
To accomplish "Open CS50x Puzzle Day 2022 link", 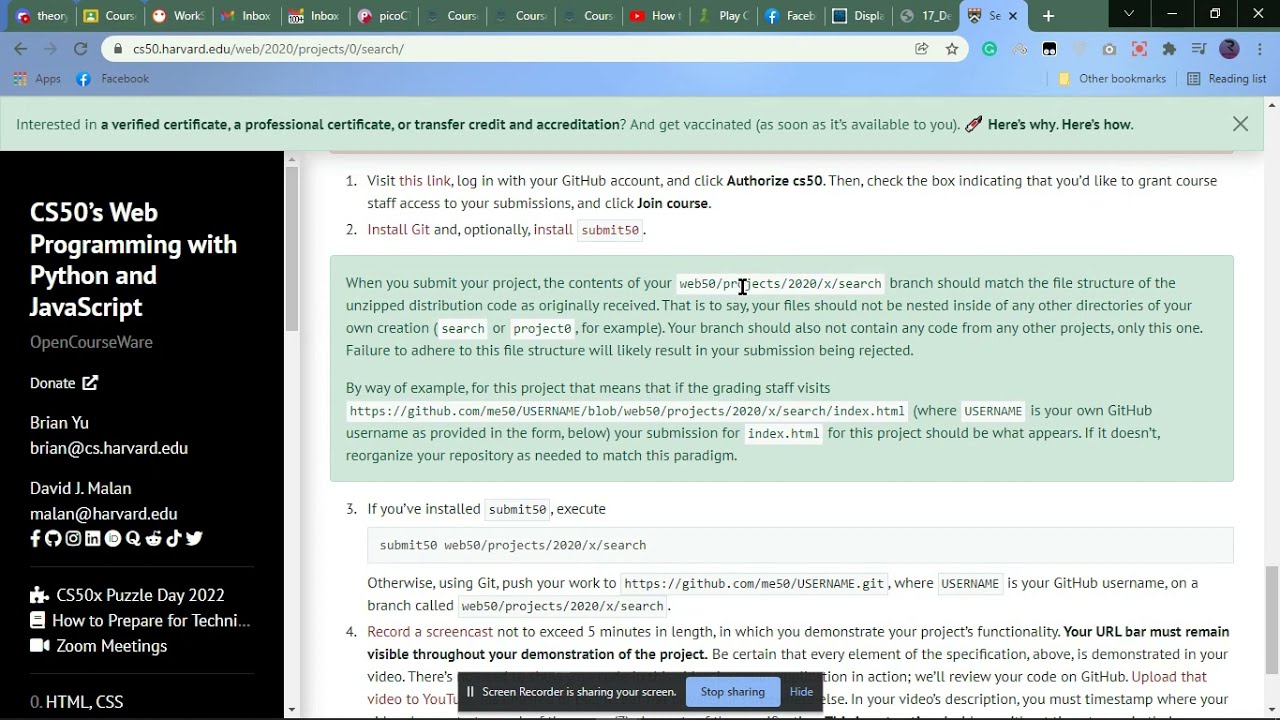I will pyautogui.click(x=127, y=595).
